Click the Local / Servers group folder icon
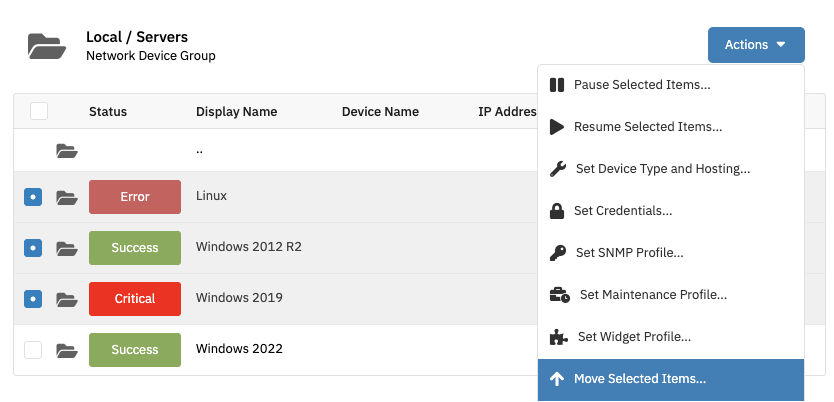This screenshot has width=834, height=402. pyautogui.click(x=47, y=46)
